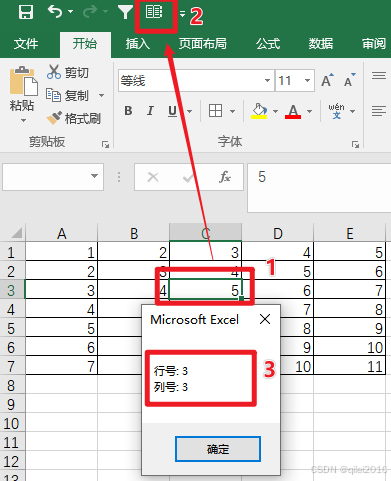391x481 pixels.
Task: Apply the red font color A
Action: point(293,111)
